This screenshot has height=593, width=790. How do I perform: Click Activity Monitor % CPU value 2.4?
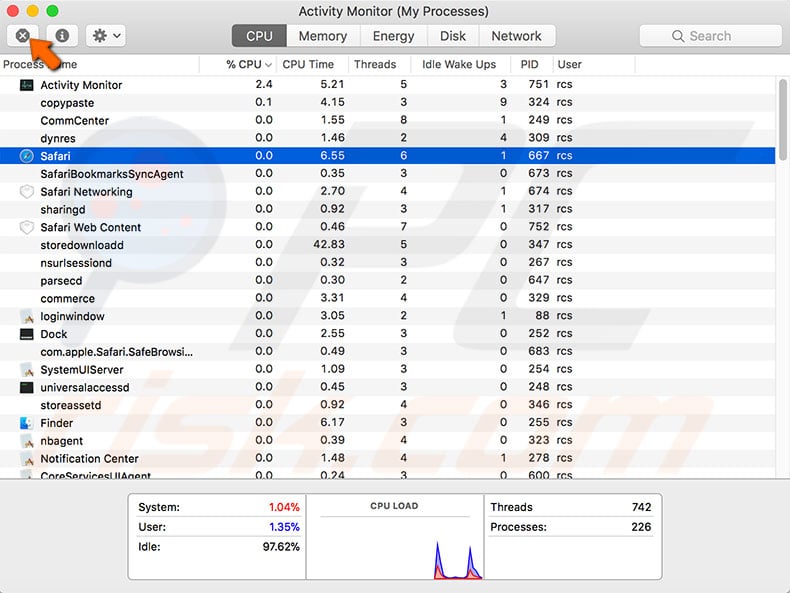click(264, 85)
